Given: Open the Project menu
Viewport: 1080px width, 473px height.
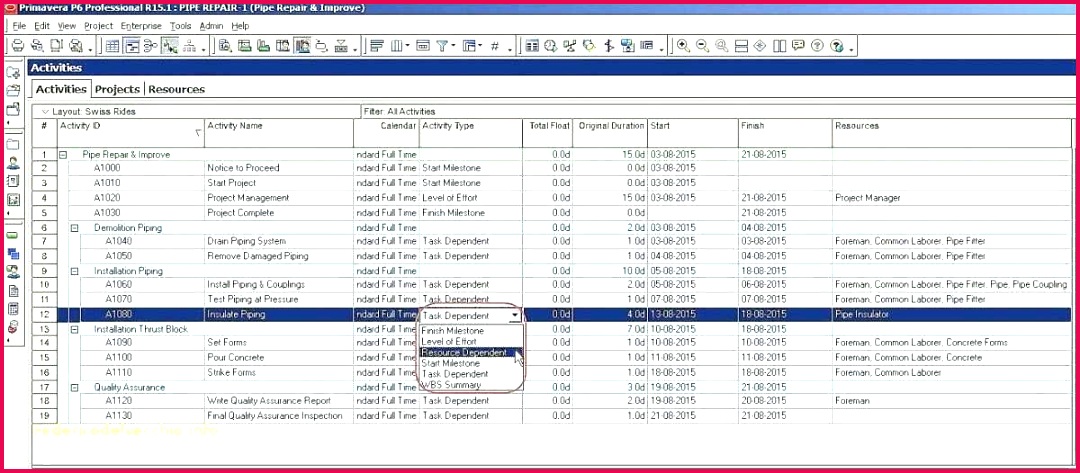Looking at the screenshot, I should click(98, 26).
